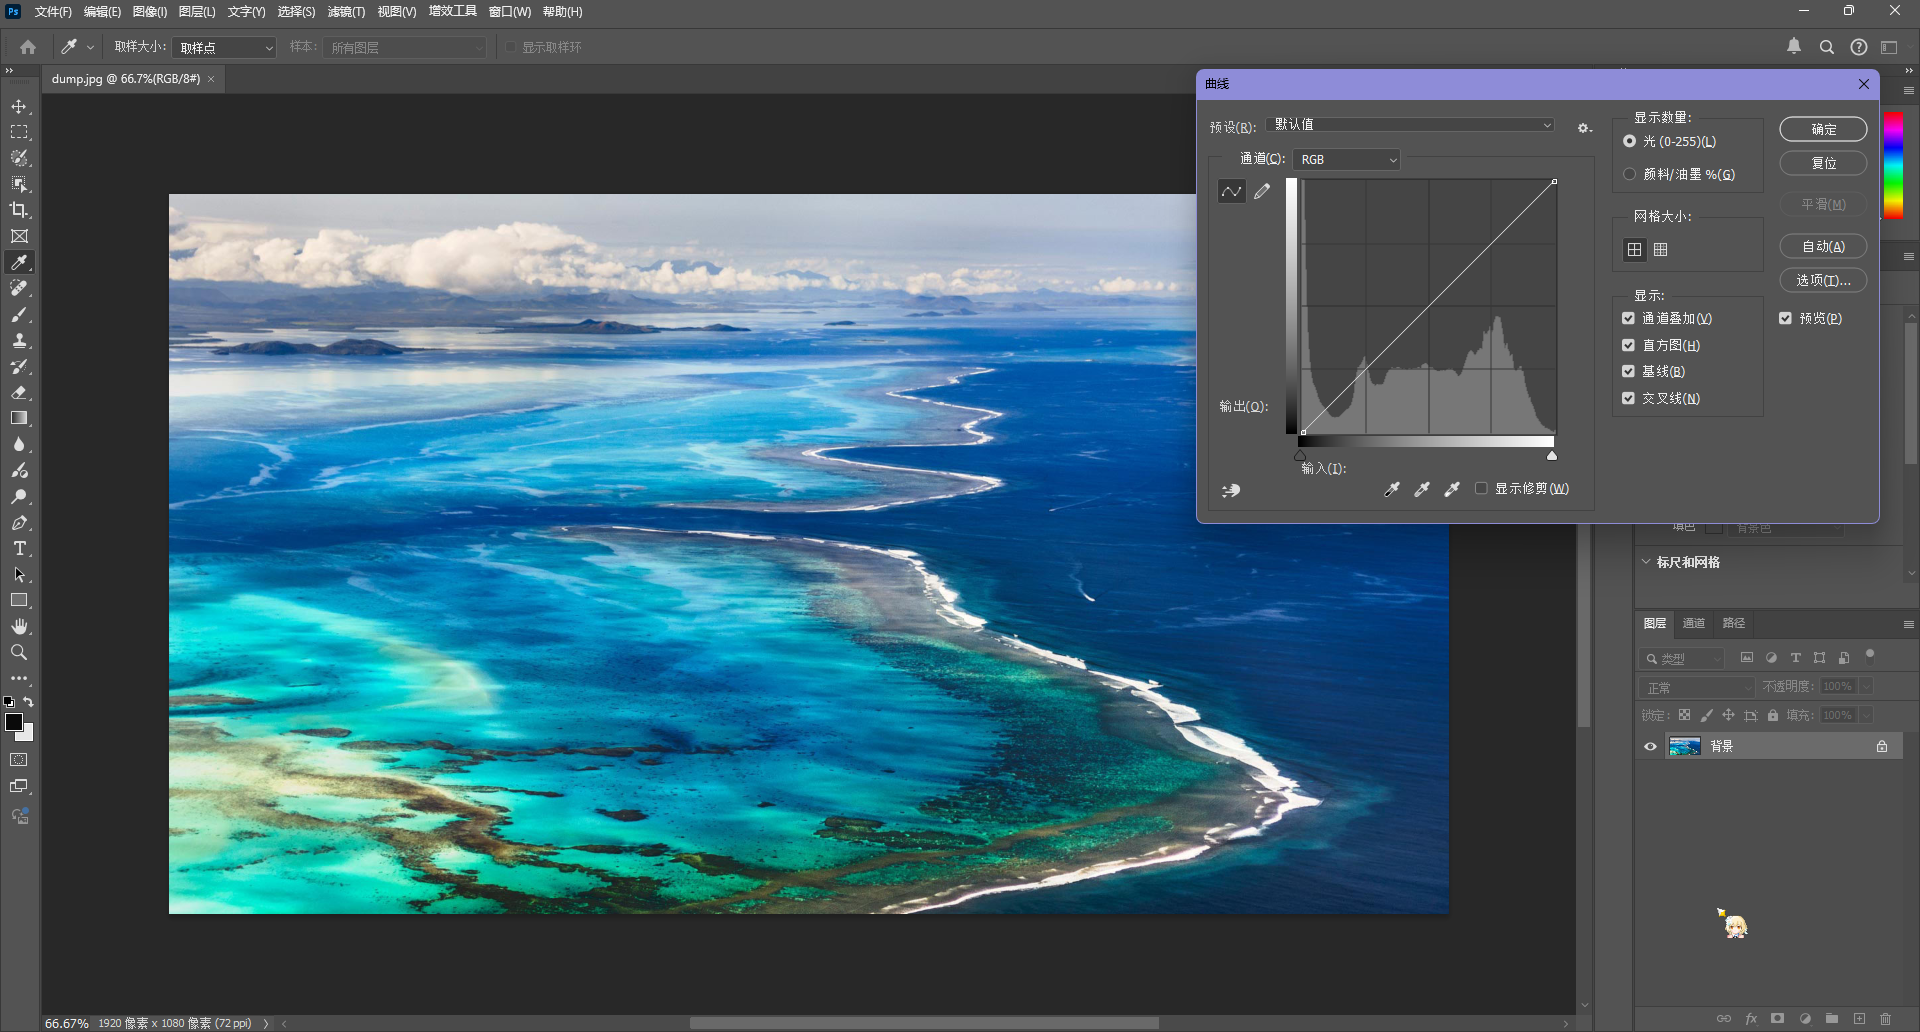Select the detailed grid size icon

[1661, 250]
